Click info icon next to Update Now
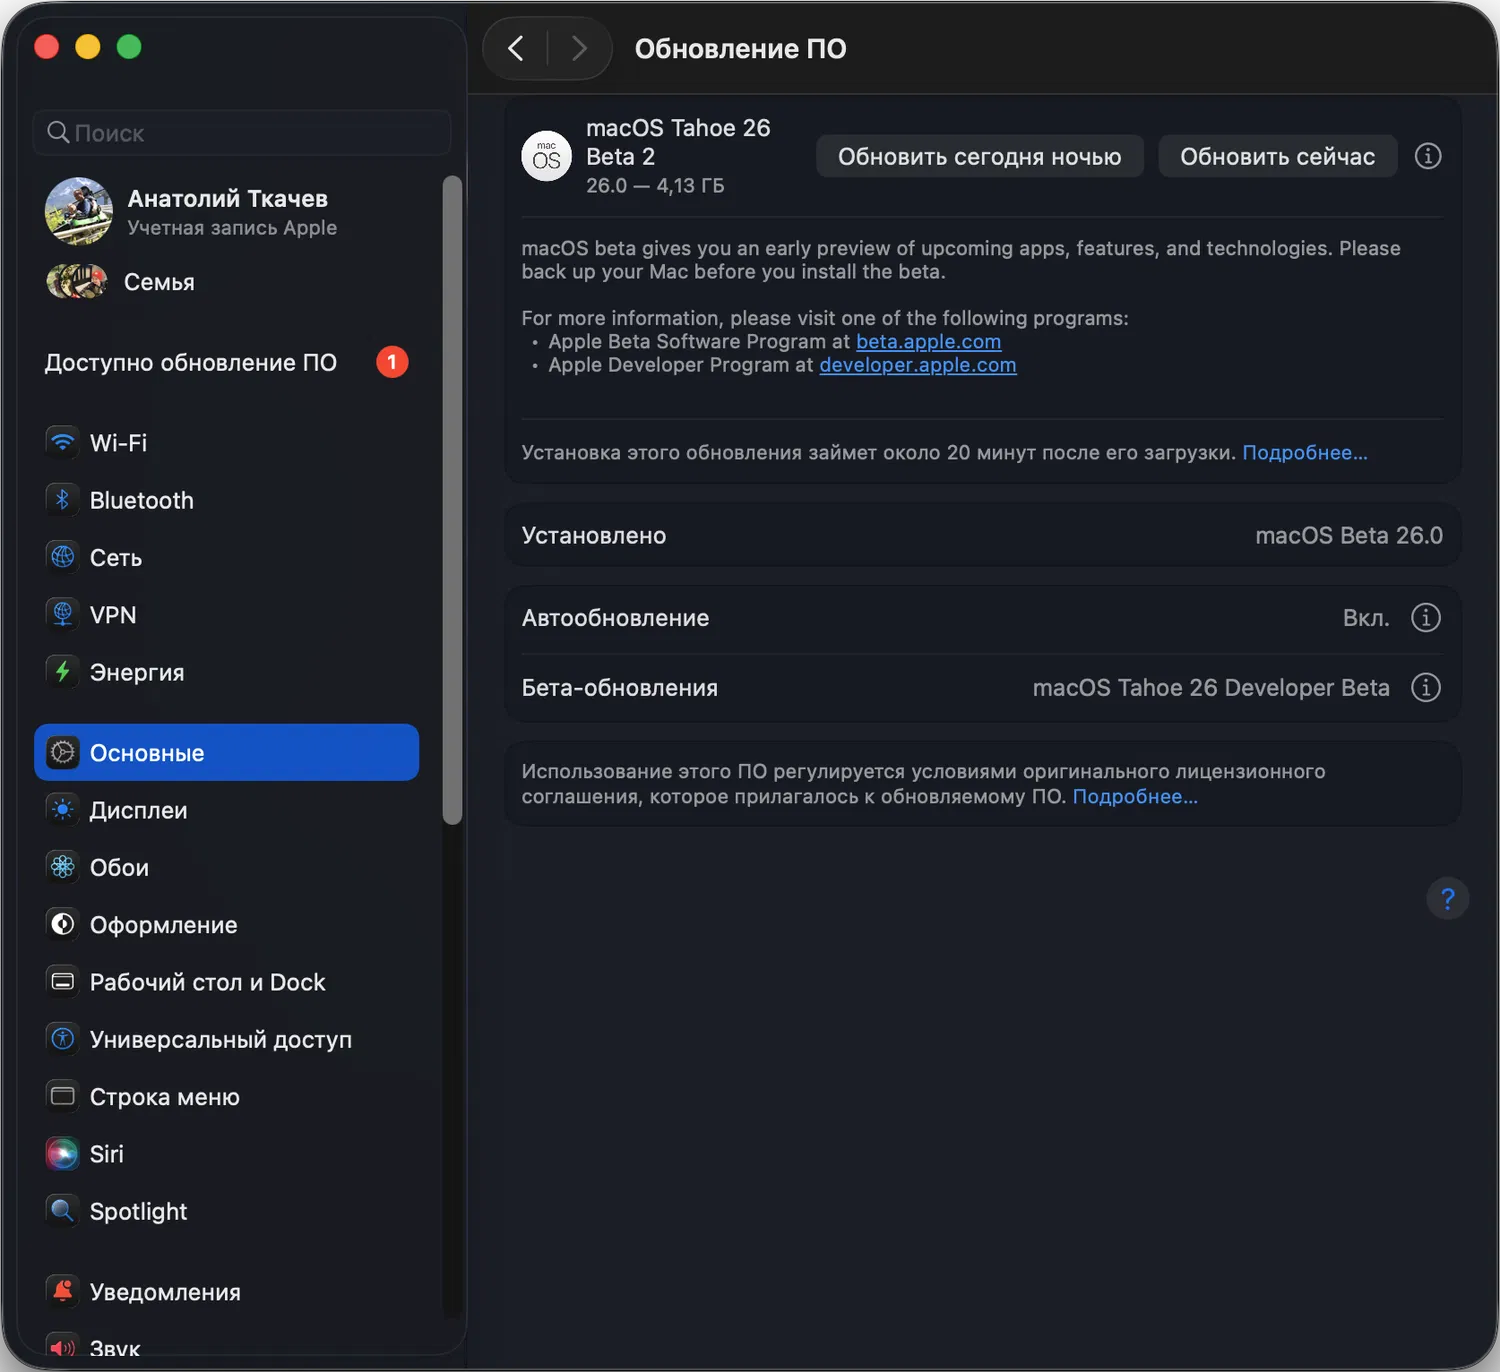 (1428, 156)
